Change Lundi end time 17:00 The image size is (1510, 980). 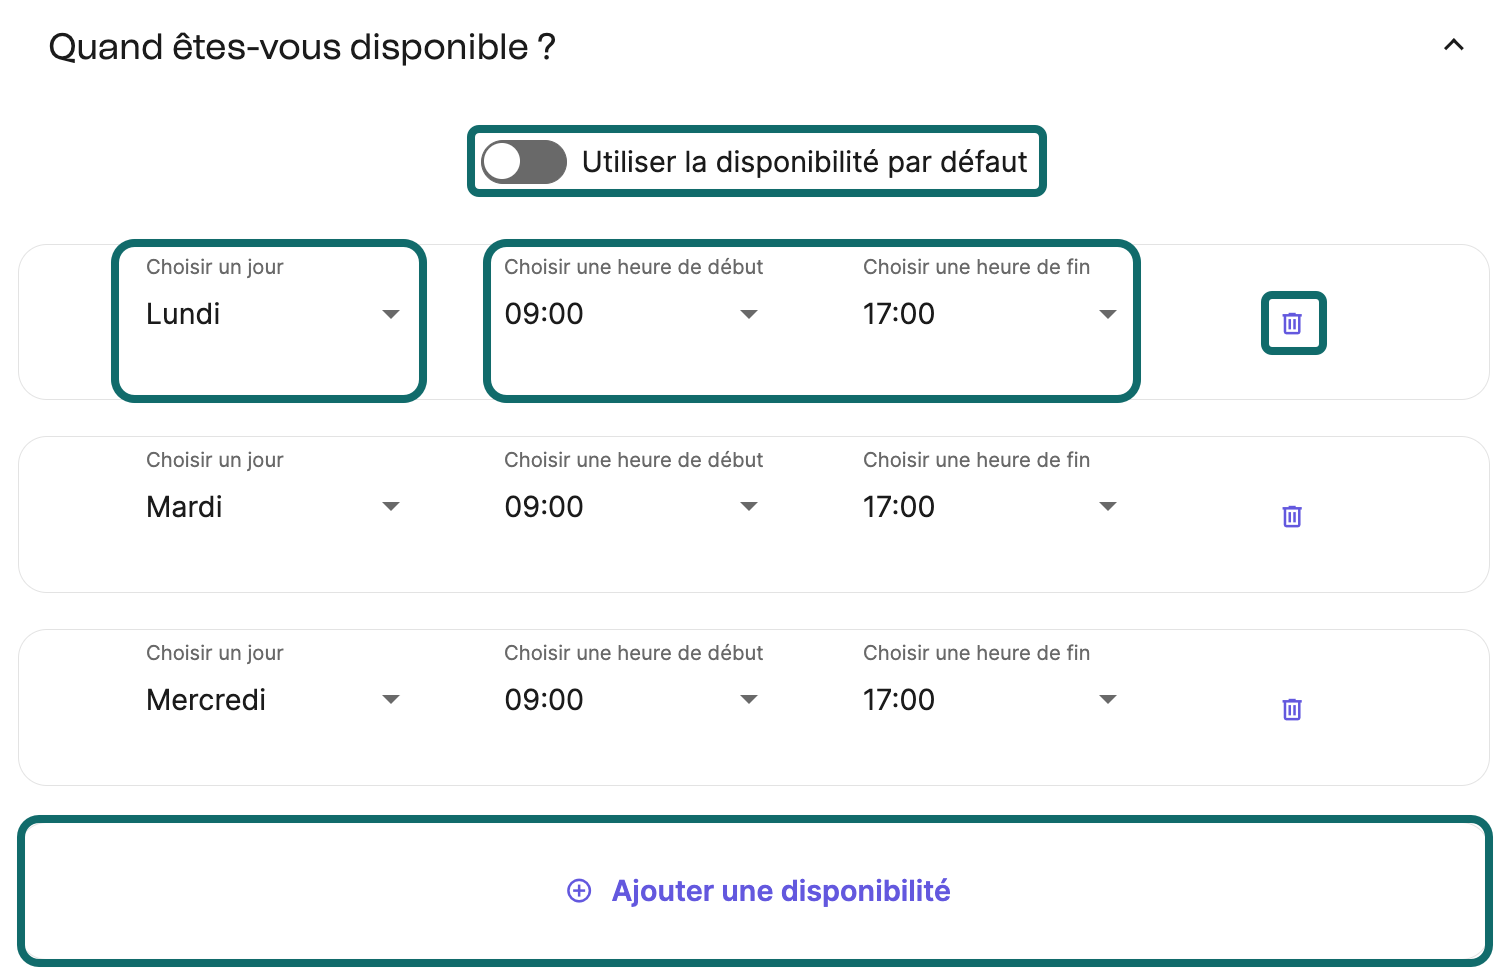point(988,314)
